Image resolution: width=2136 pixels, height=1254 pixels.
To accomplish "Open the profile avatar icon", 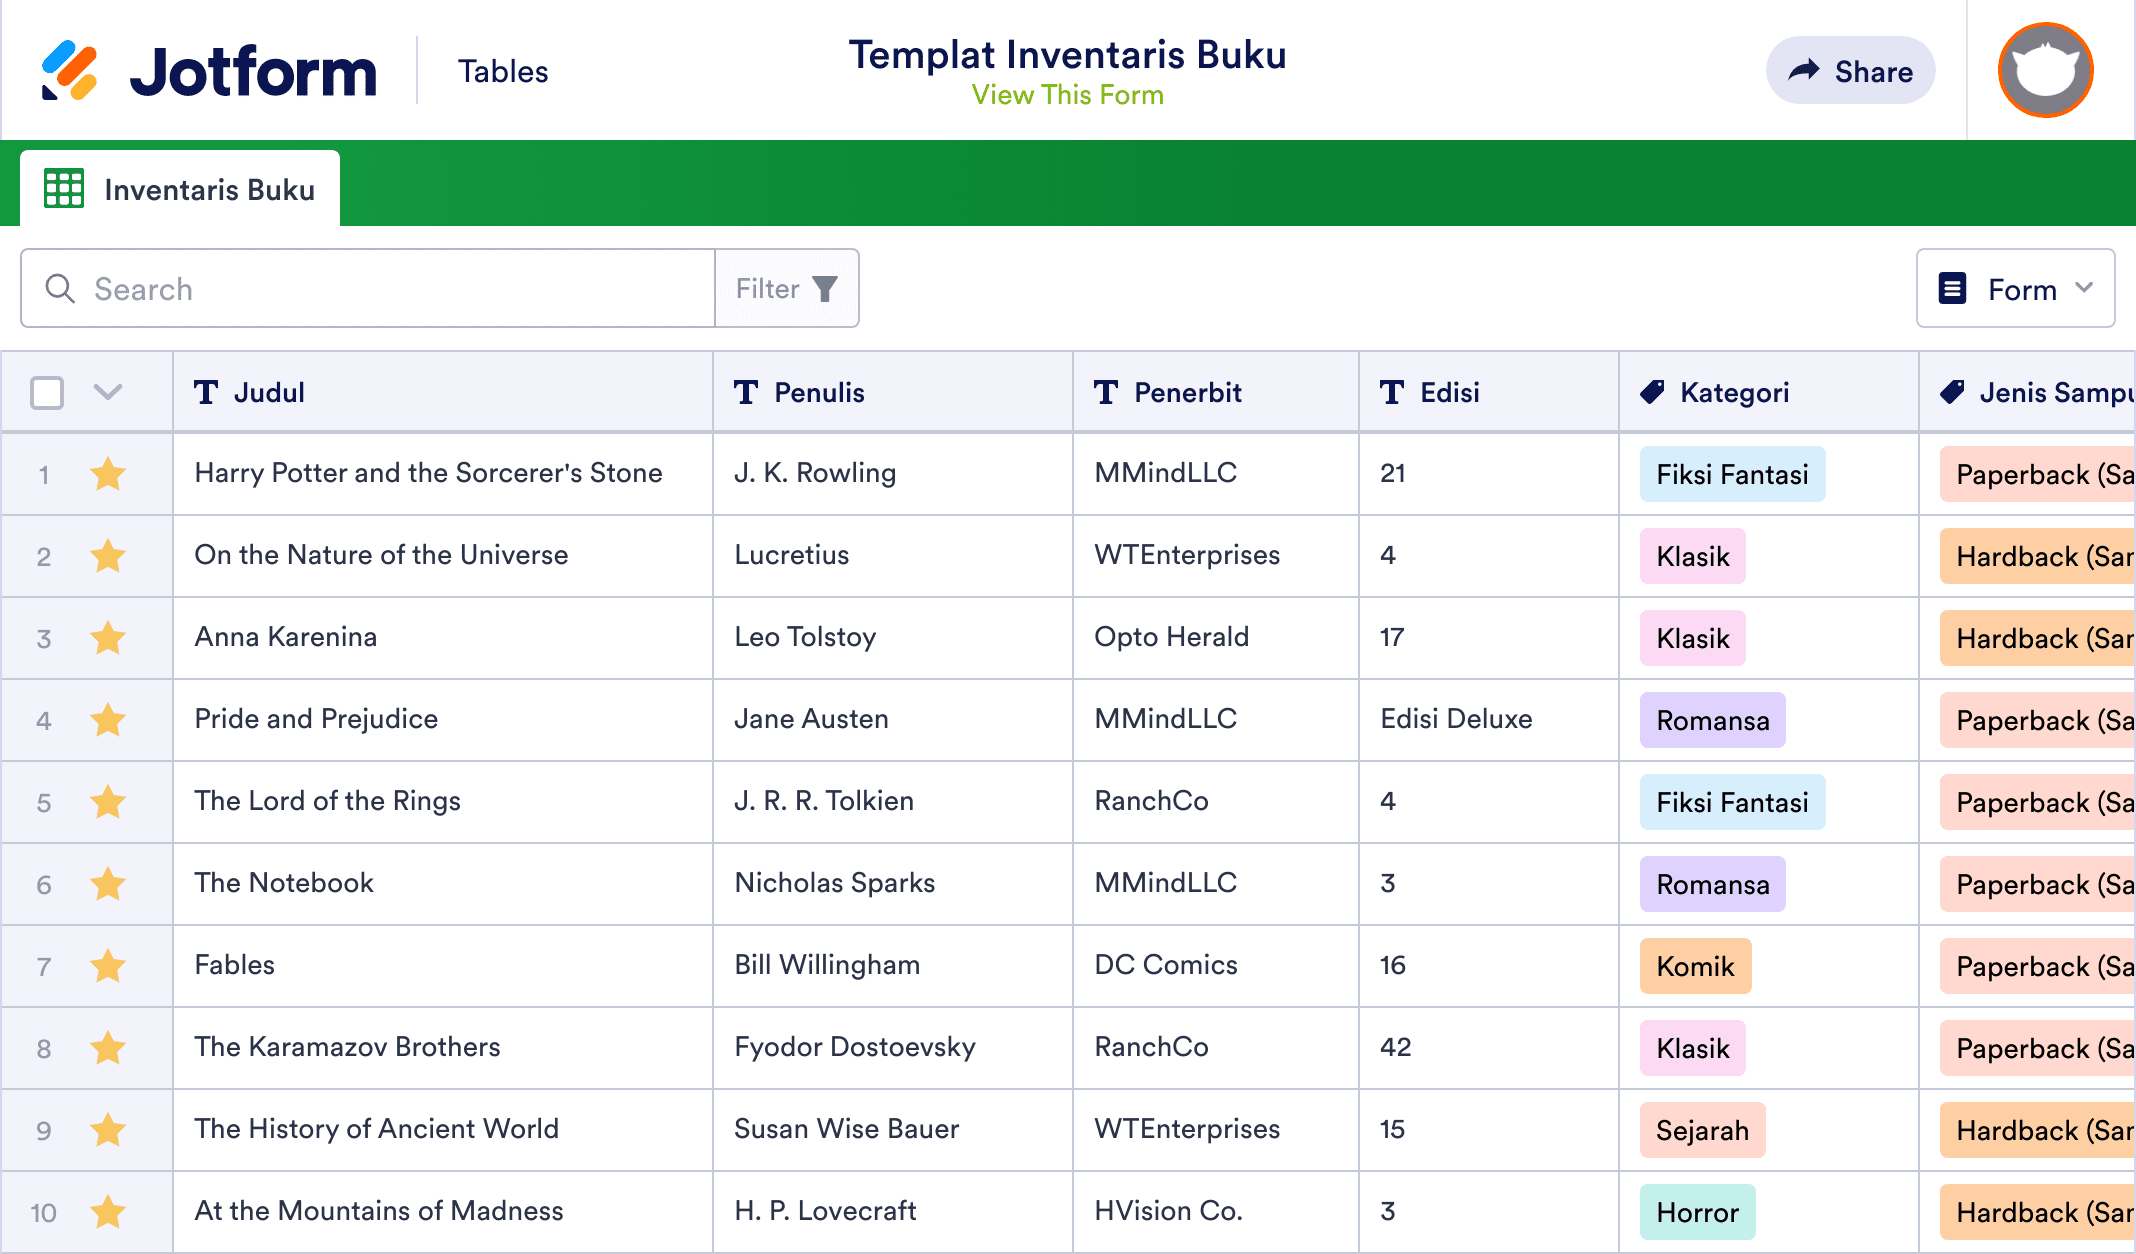I will pos(2044,70).
